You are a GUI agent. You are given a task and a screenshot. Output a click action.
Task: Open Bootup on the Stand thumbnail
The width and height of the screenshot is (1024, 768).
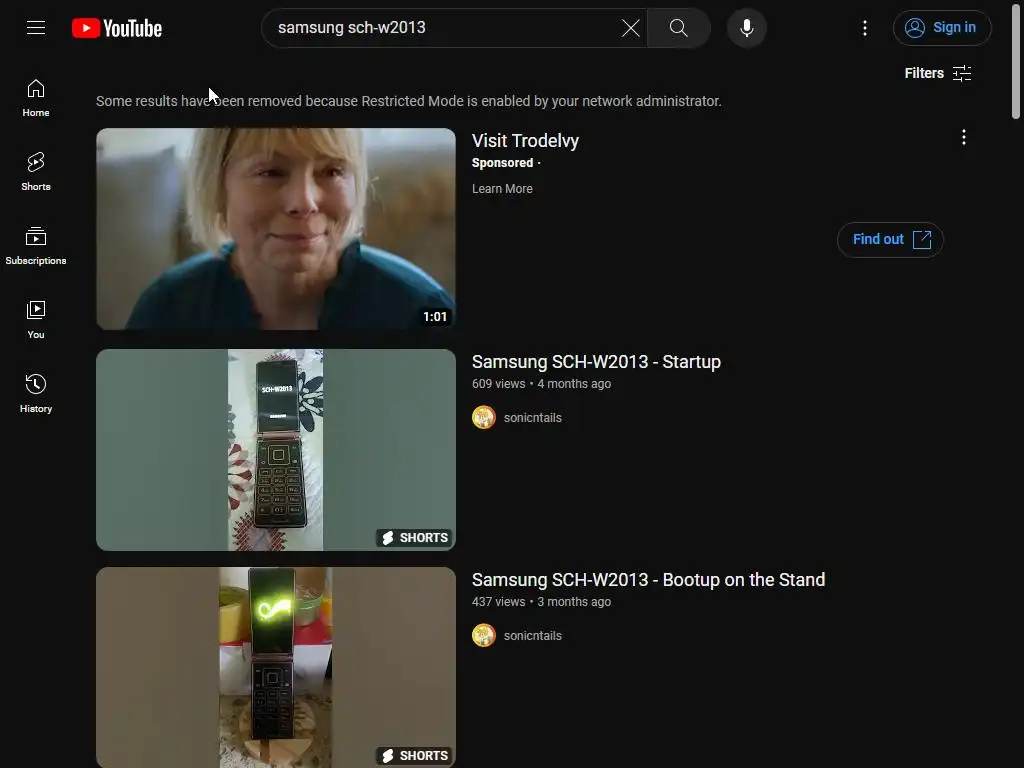coord(276,667)
